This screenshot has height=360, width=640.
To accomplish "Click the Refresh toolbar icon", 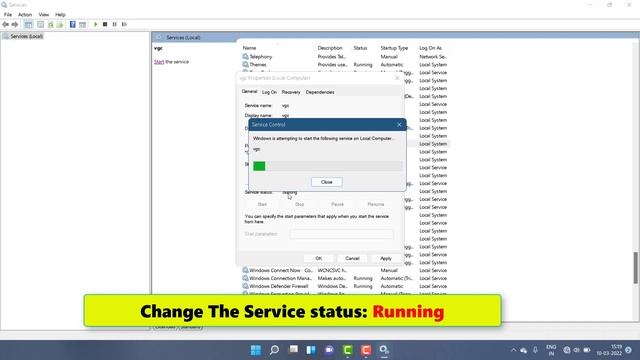I will pos(51,24).
